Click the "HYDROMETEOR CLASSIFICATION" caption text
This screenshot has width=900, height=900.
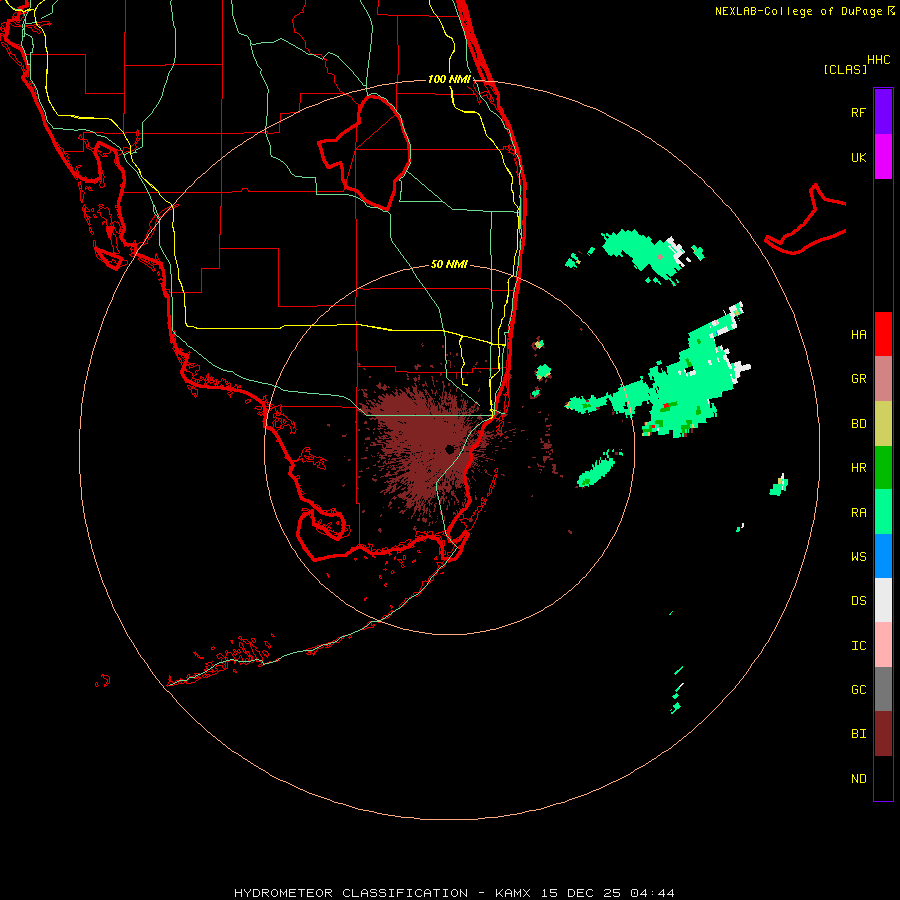351,893
